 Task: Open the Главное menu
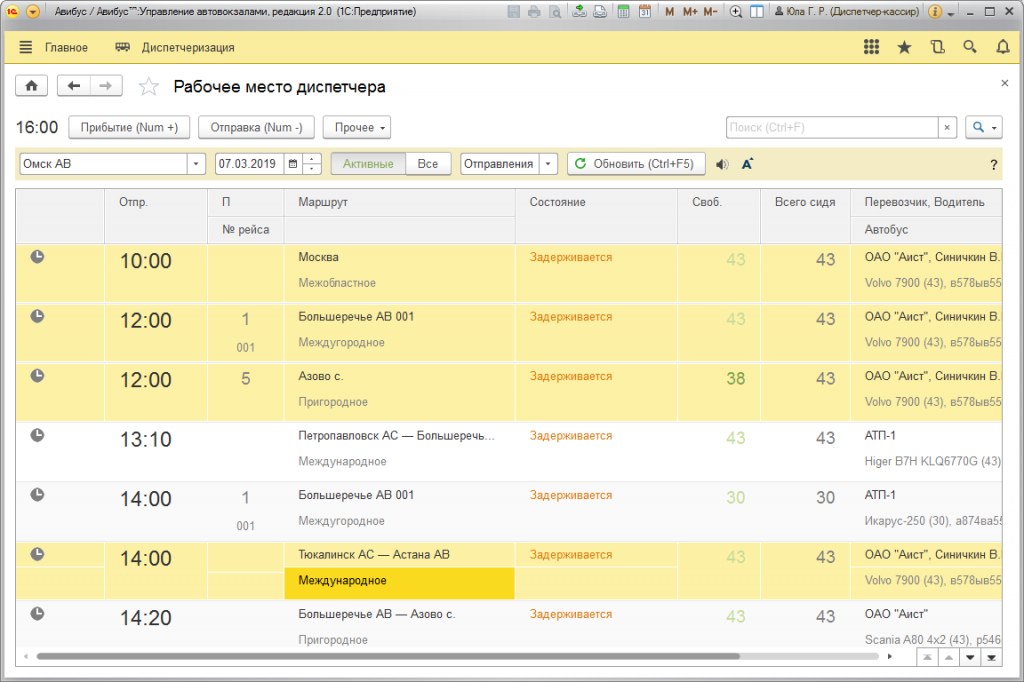coord(54,47)
